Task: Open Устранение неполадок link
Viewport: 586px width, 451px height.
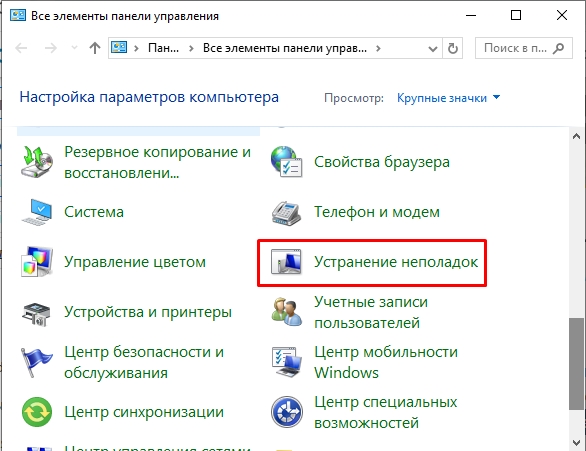Action: point(396,262)
